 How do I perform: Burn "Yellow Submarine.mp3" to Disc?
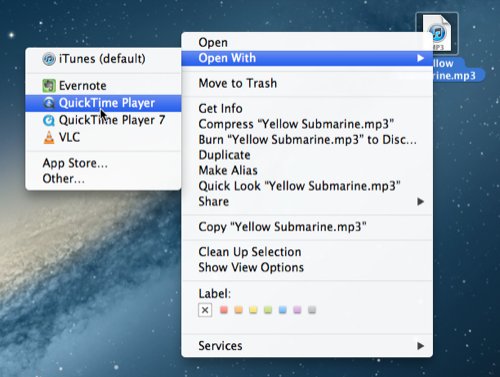[307, 140]
